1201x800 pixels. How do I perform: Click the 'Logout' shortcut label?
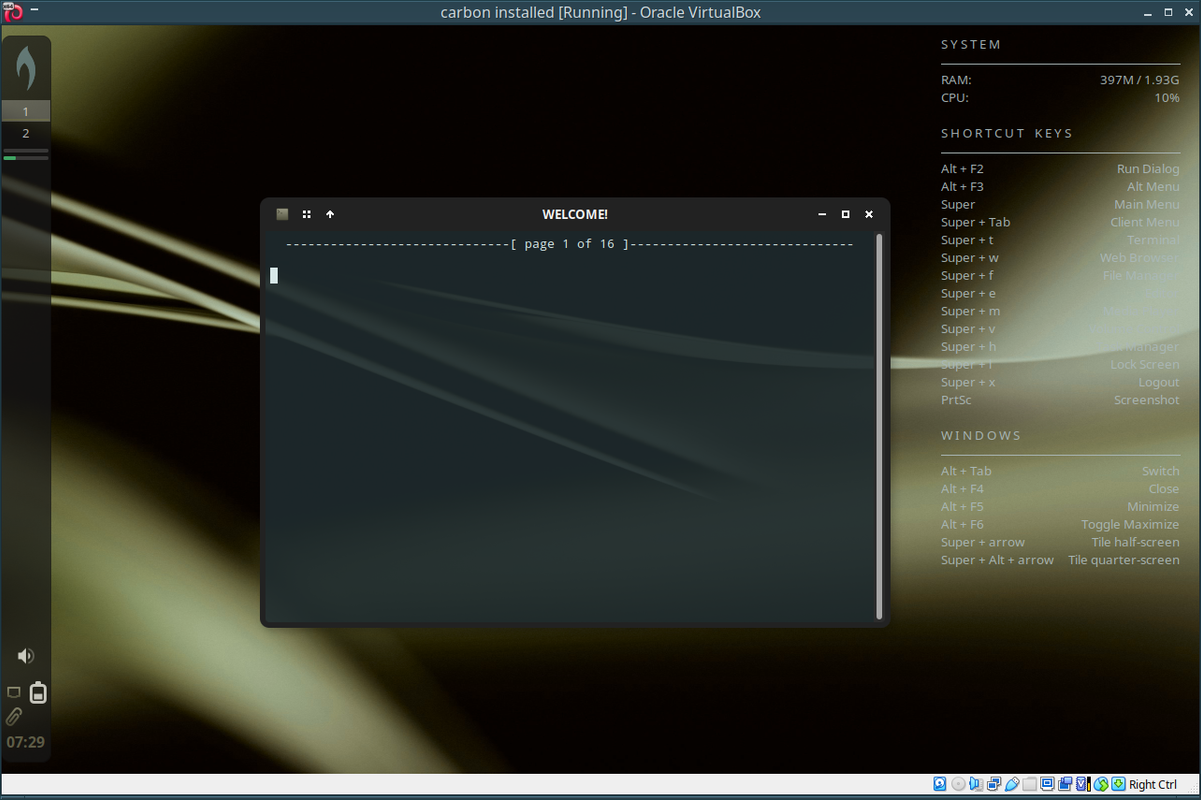[1159, 382]
